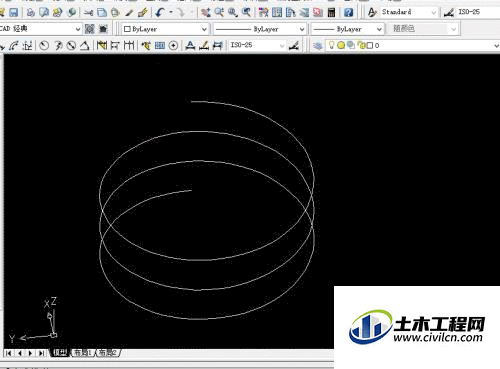Image resolution: width=500 pixels, height=369 pixels.
Task: Select the Dimension Text Edit tool
Action: 204,45
